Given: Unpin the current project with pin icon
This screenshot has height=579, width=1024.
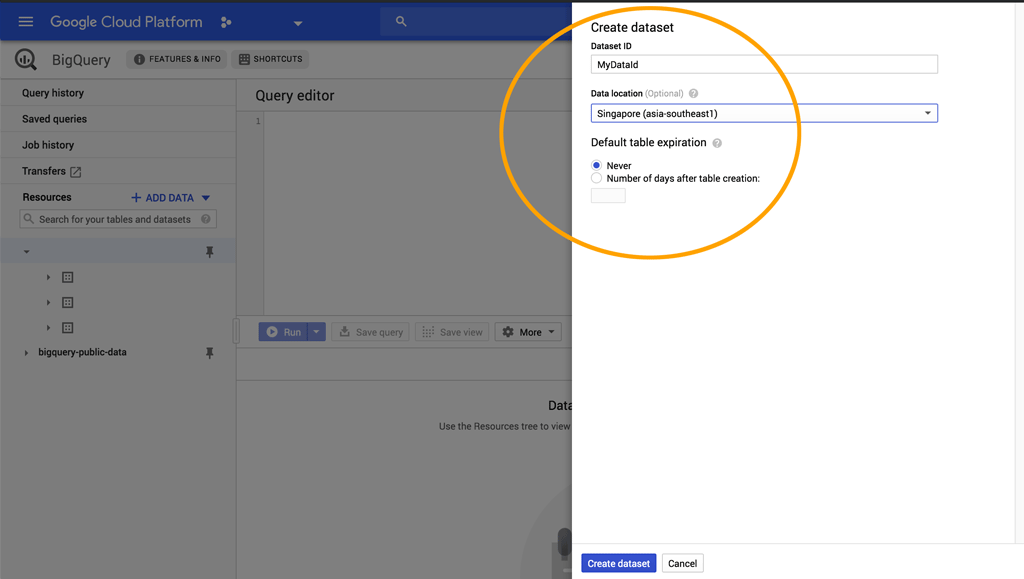Looking at the screenshot, I should tap(210, 252).
